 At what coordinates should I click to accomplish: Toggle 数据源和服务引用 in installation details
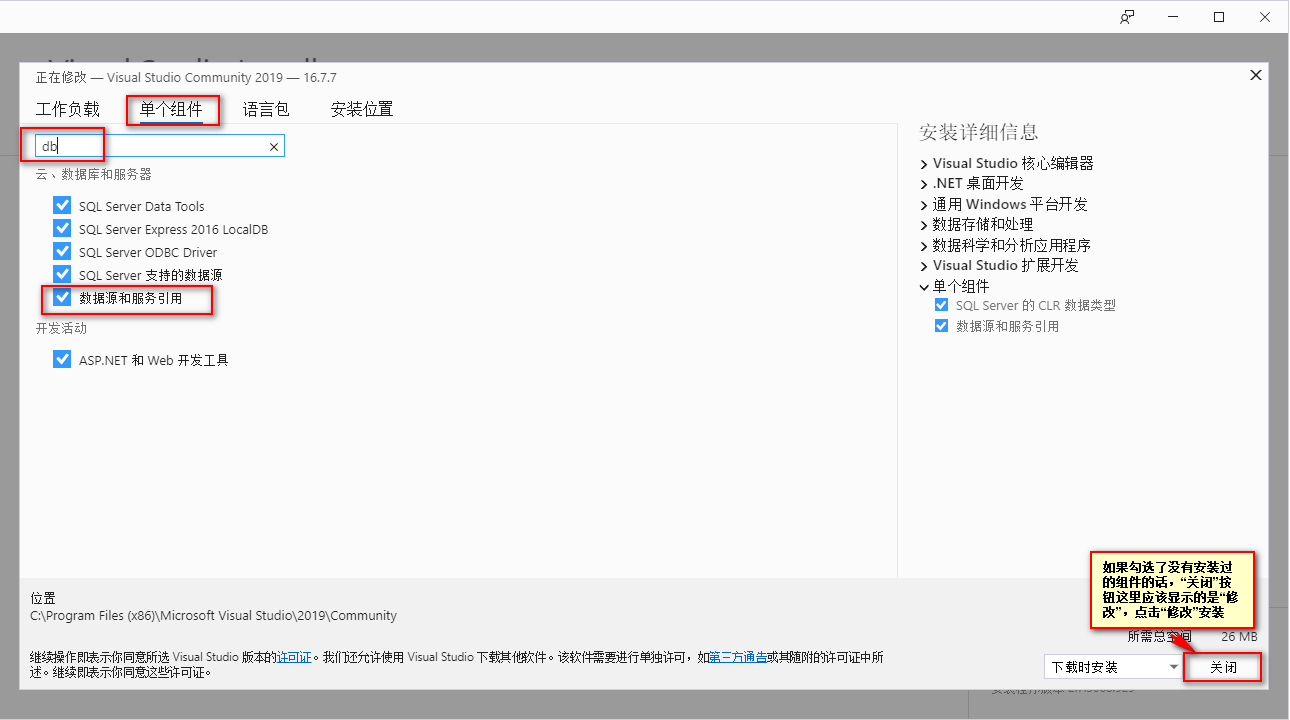pos(941,326)
